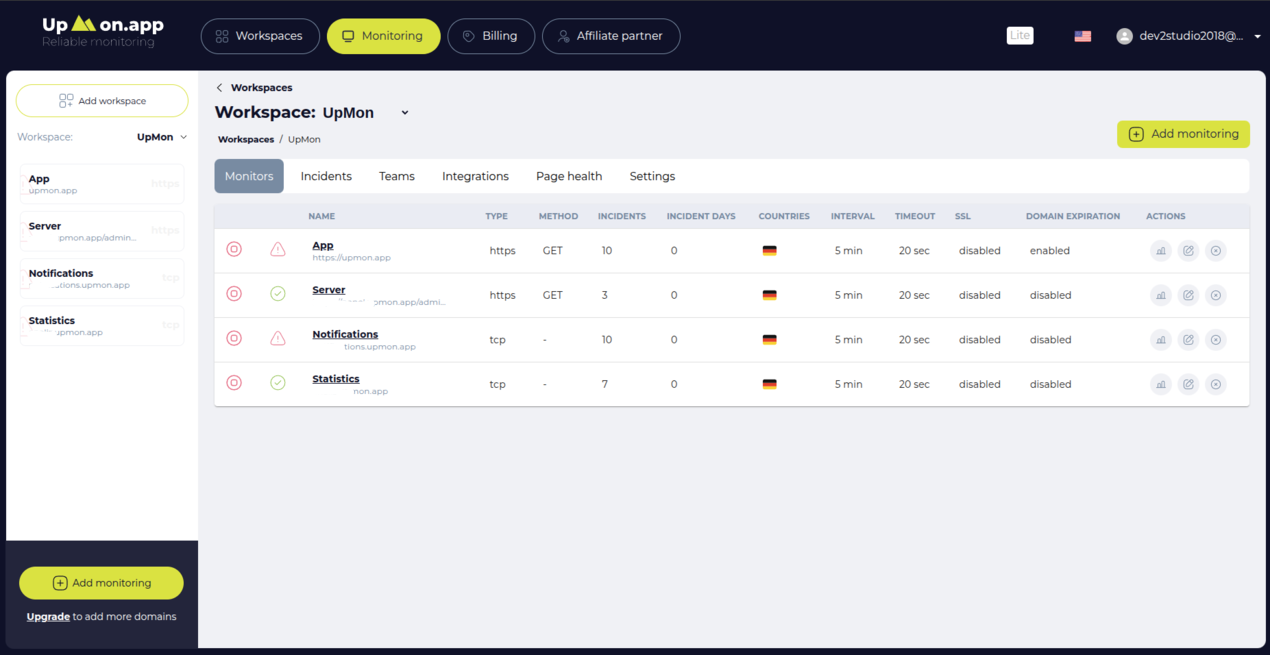Image resolution: width=1270 pixels, height=655 pixels.
Task: Edit the App monitor
Action: [1188, 251]
